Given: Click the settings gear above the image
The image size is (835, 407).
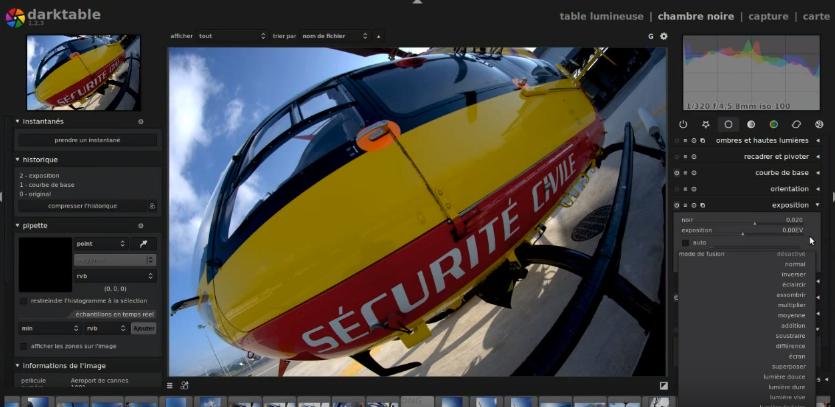Looking at the screenshot, I should point(664,36).
